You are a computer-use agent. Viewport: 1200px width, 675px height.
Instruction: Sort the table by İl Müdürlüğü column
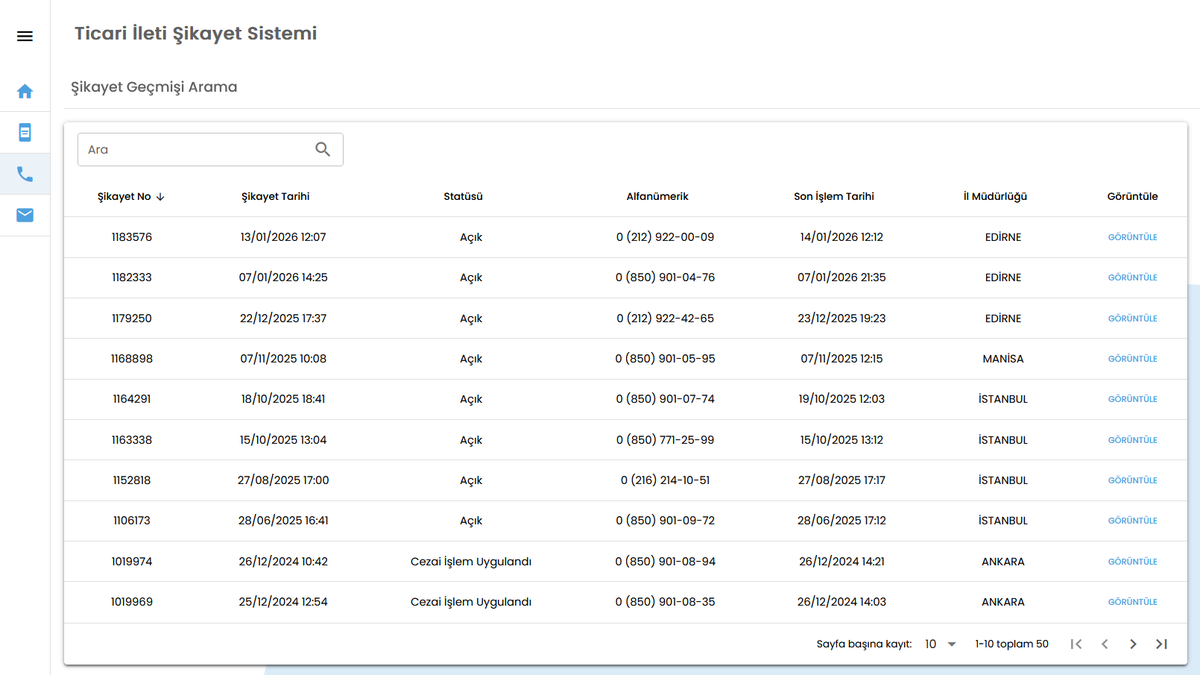click(994, 196)
